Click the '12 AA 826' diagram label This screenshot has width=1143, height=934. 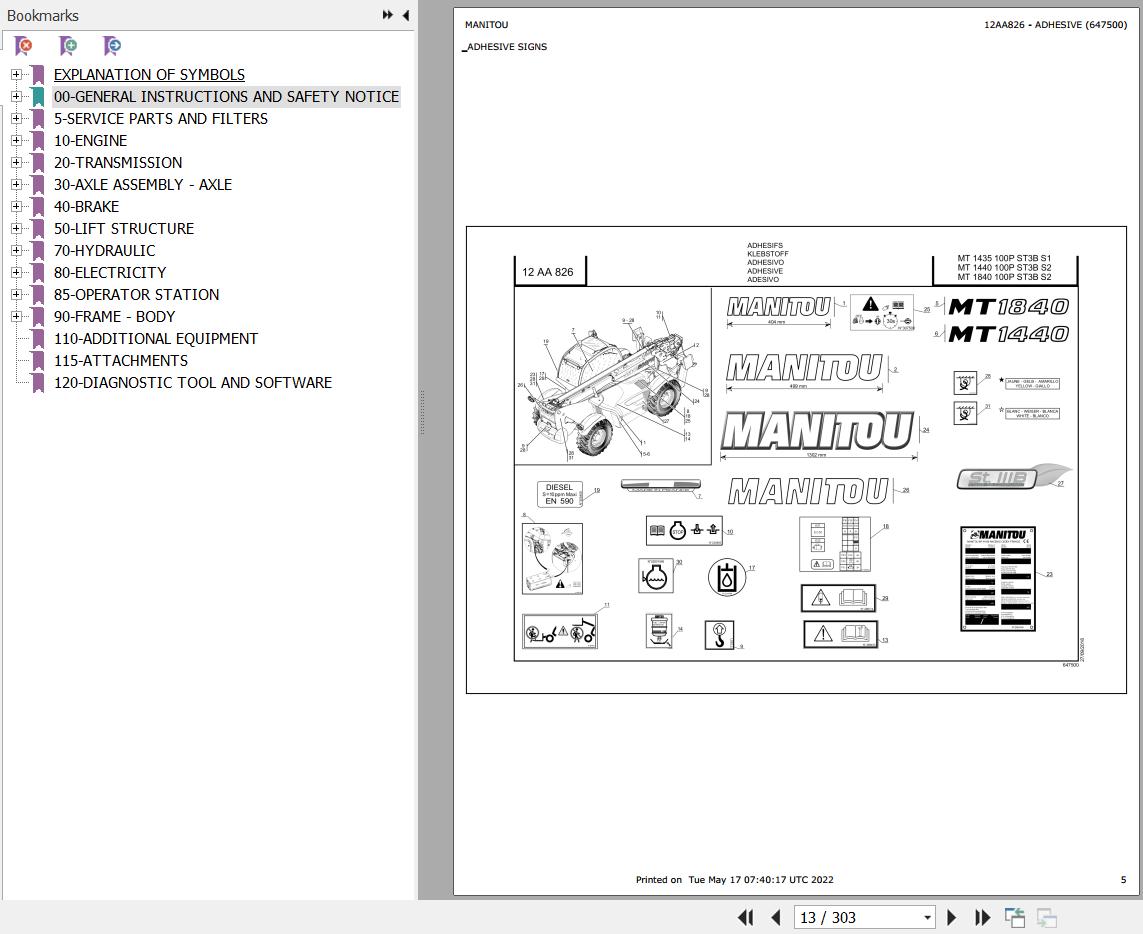[x=547, y=272]
